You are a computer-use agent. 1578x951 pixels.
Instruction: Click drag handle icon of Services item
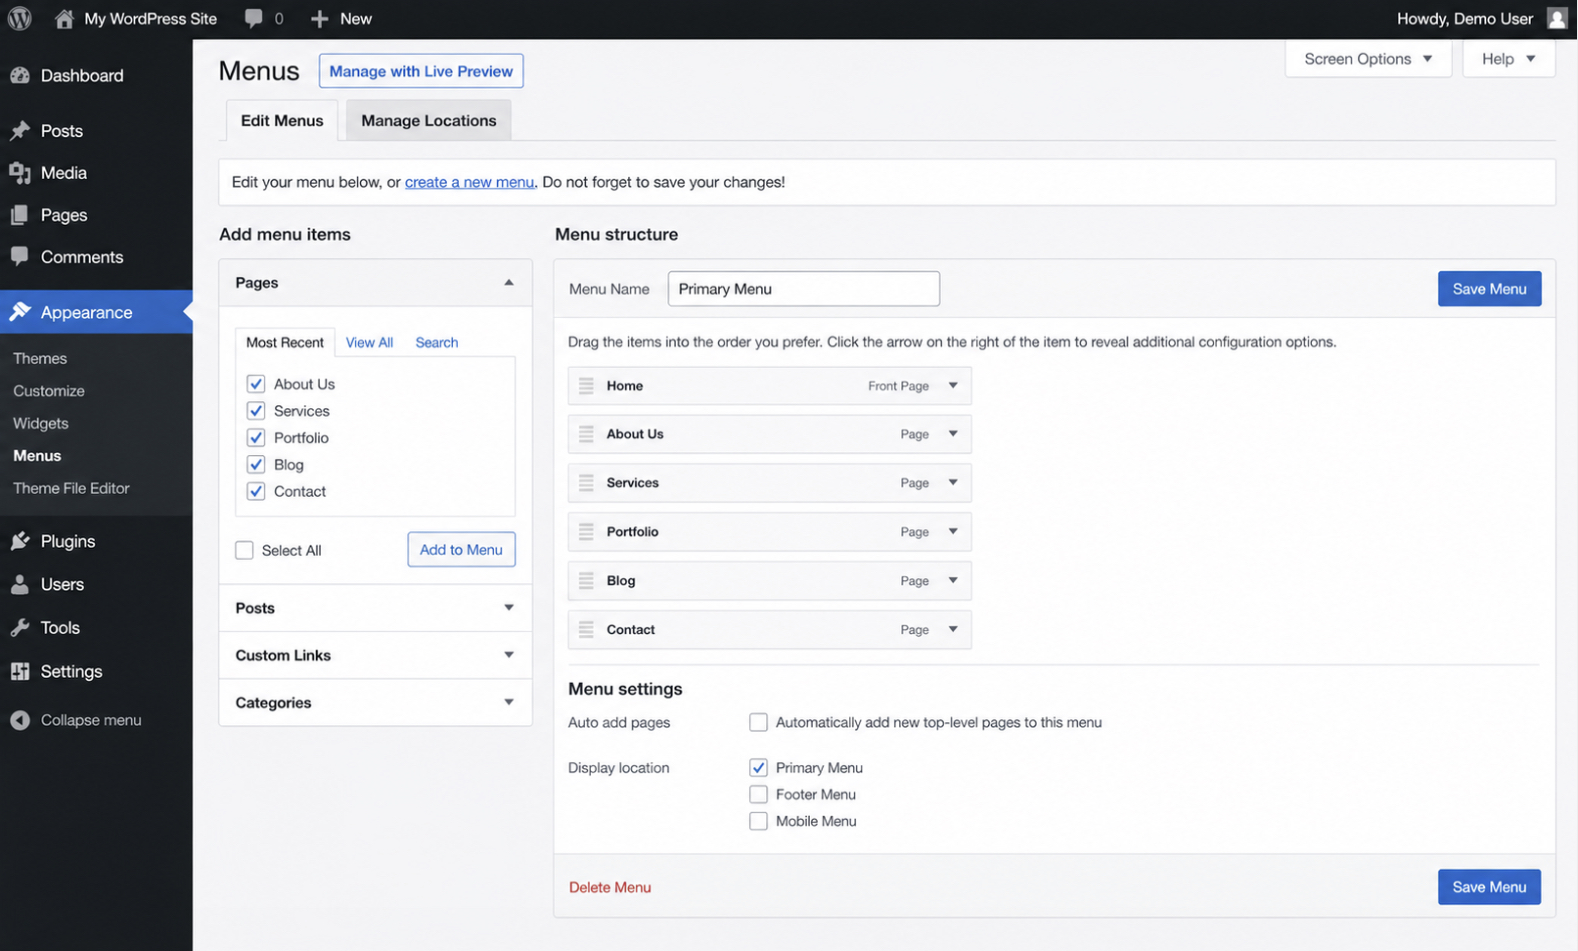(586, 483)
